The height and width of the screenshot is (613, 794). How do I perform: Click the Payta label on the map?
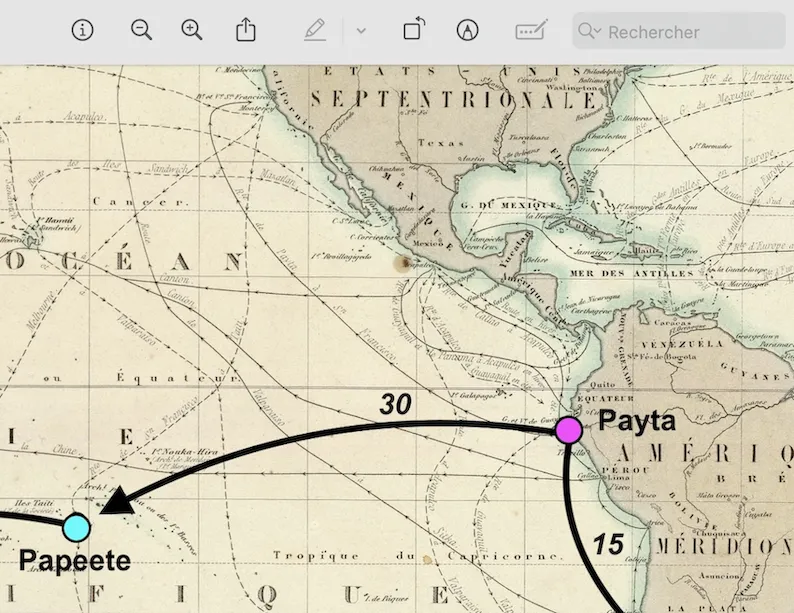tap(637, 421)
